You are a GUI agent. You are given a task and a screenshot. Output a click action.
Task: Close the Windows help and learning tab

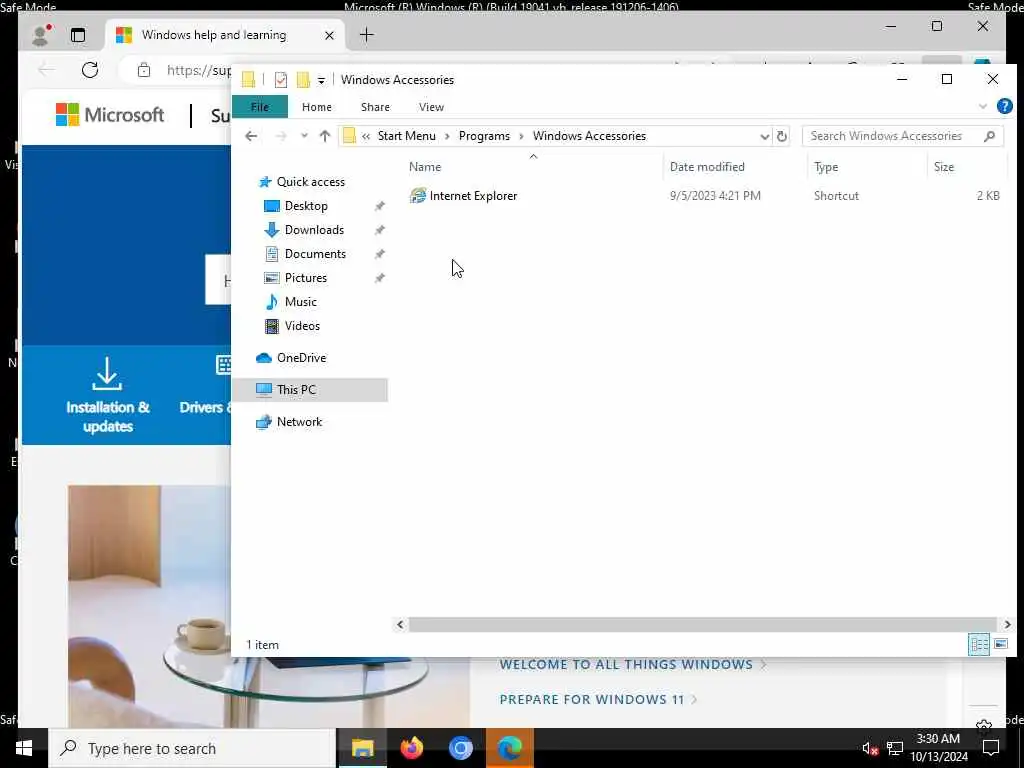click(329, 35)
